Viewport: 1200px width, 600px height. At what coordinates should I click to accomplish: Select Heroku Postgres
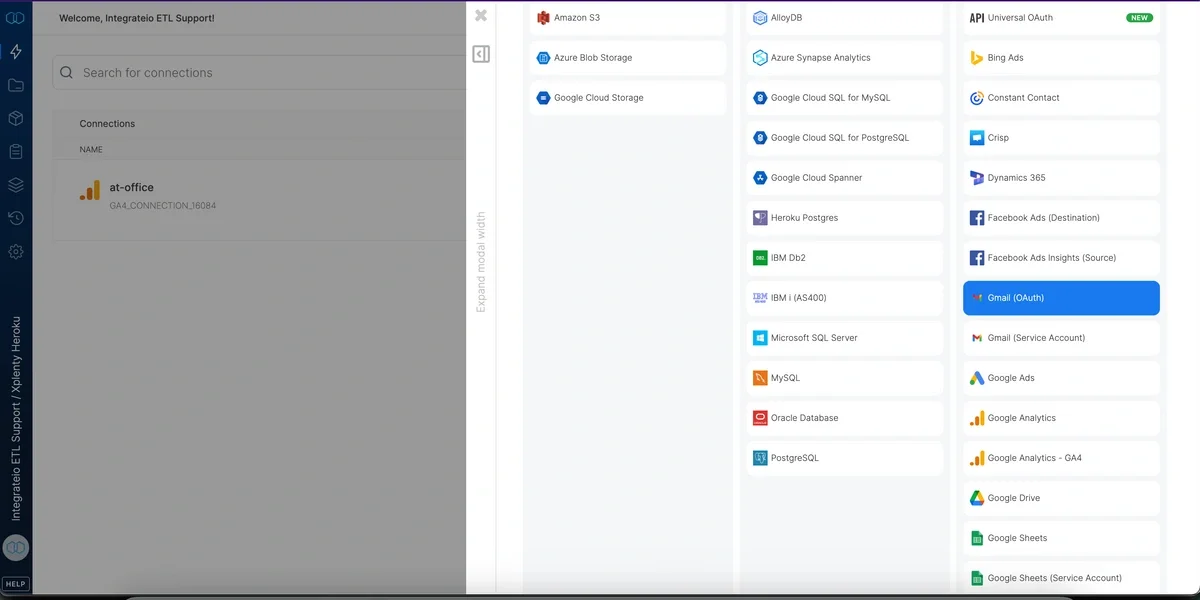click(845, 218)
